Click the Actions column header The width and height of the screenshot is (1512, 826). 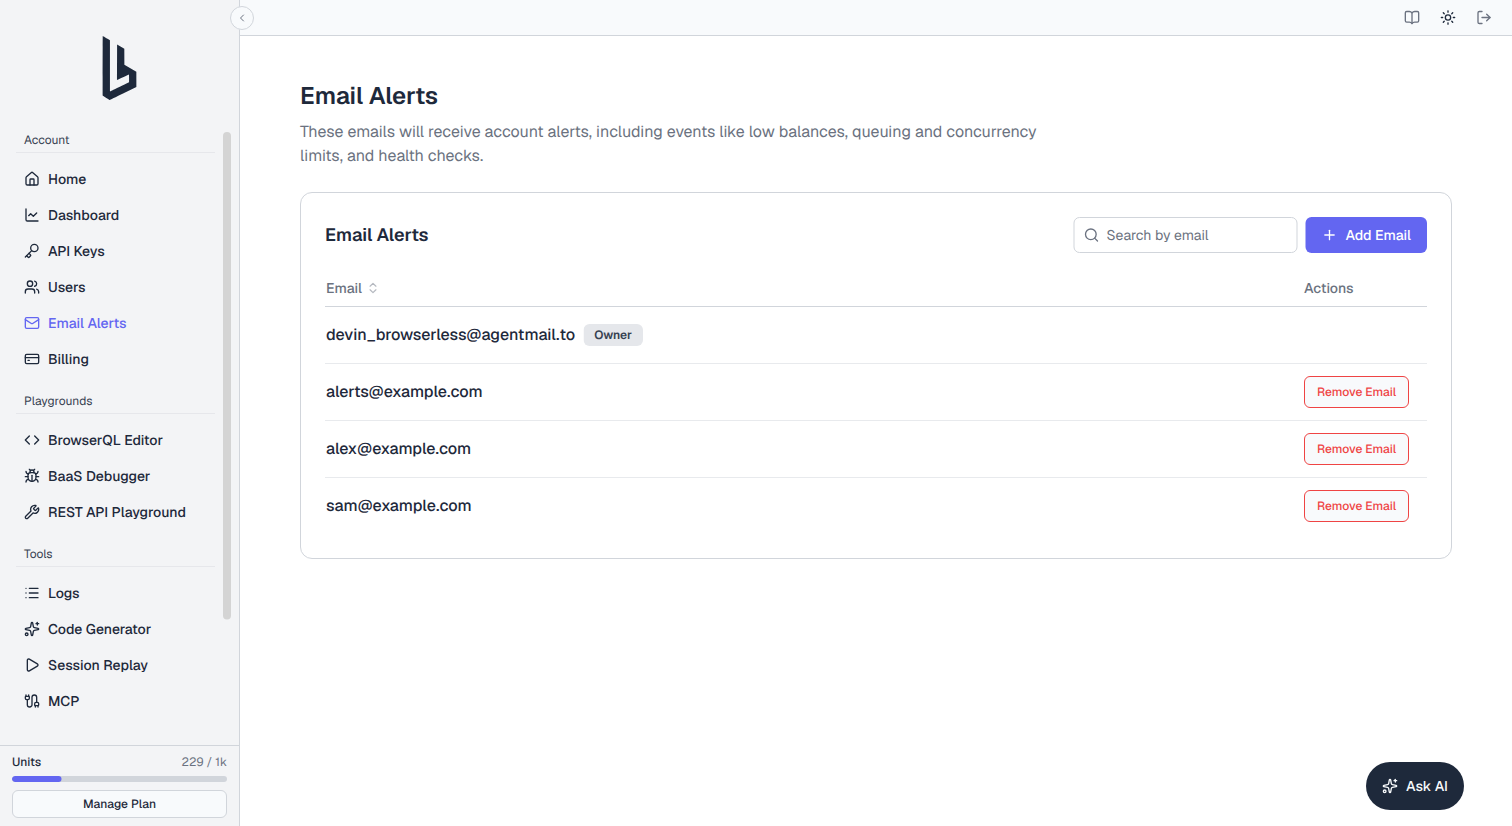coord(1328,288)
